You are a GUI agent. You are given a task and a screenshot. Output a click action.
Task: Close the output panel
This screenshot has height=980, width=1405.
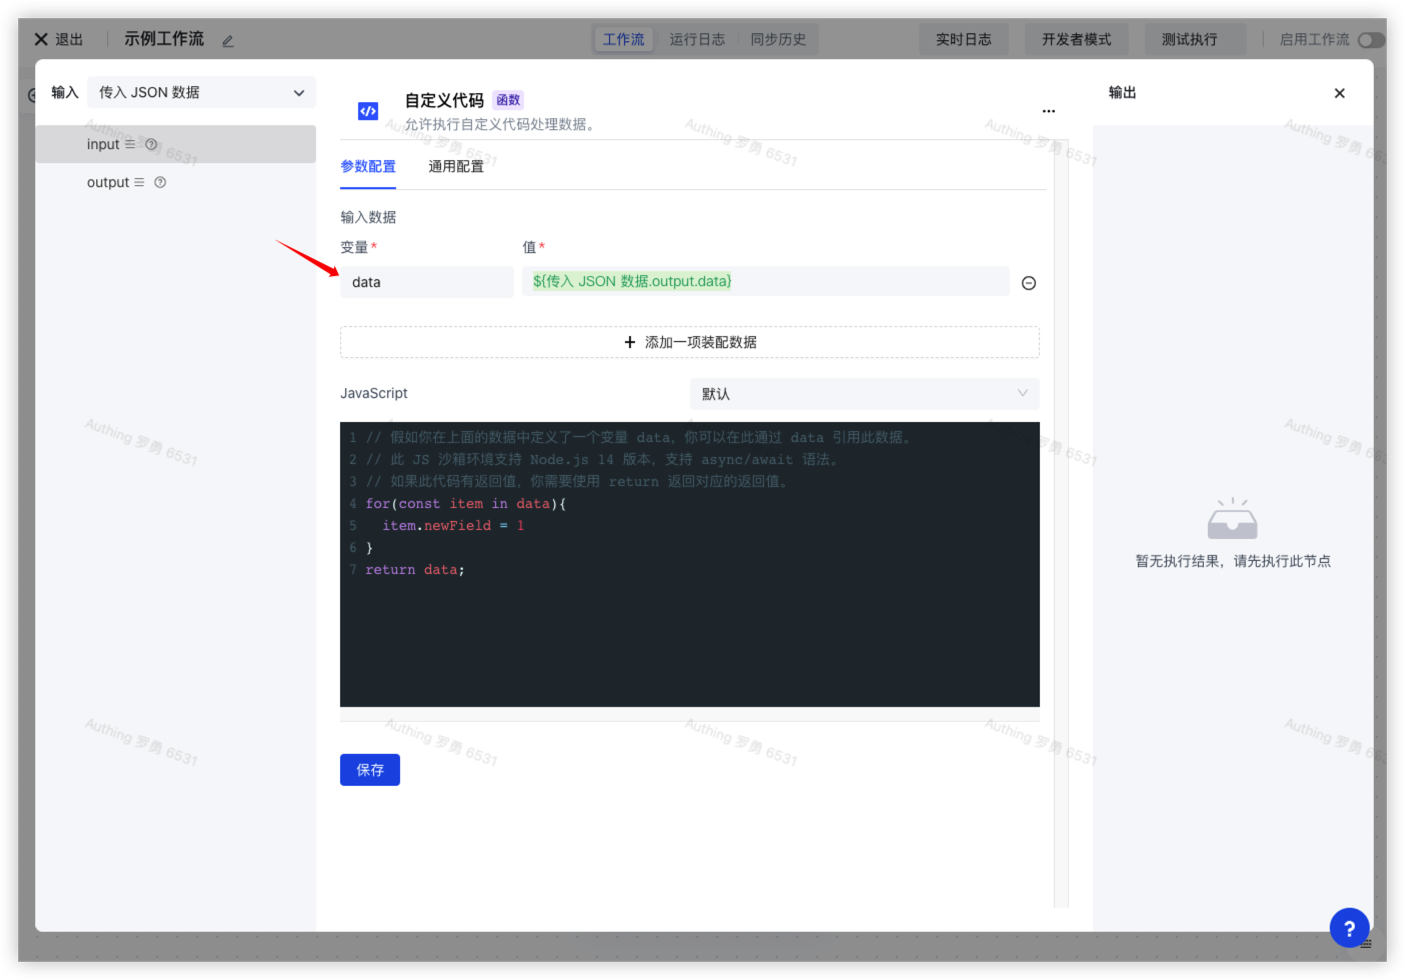click(x=1339, y=93)
